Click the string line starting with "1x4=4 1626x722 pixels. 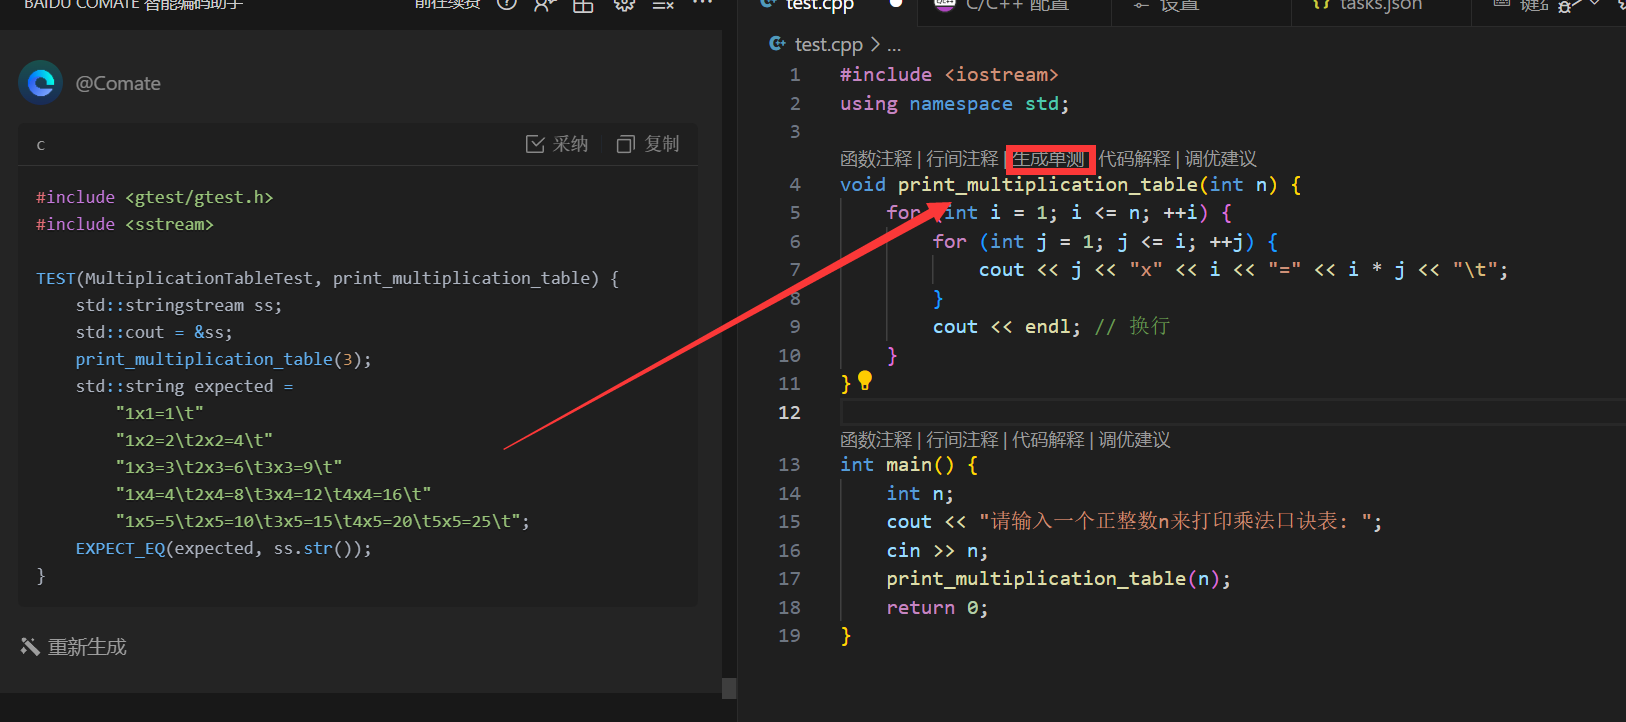pos(273,494)
